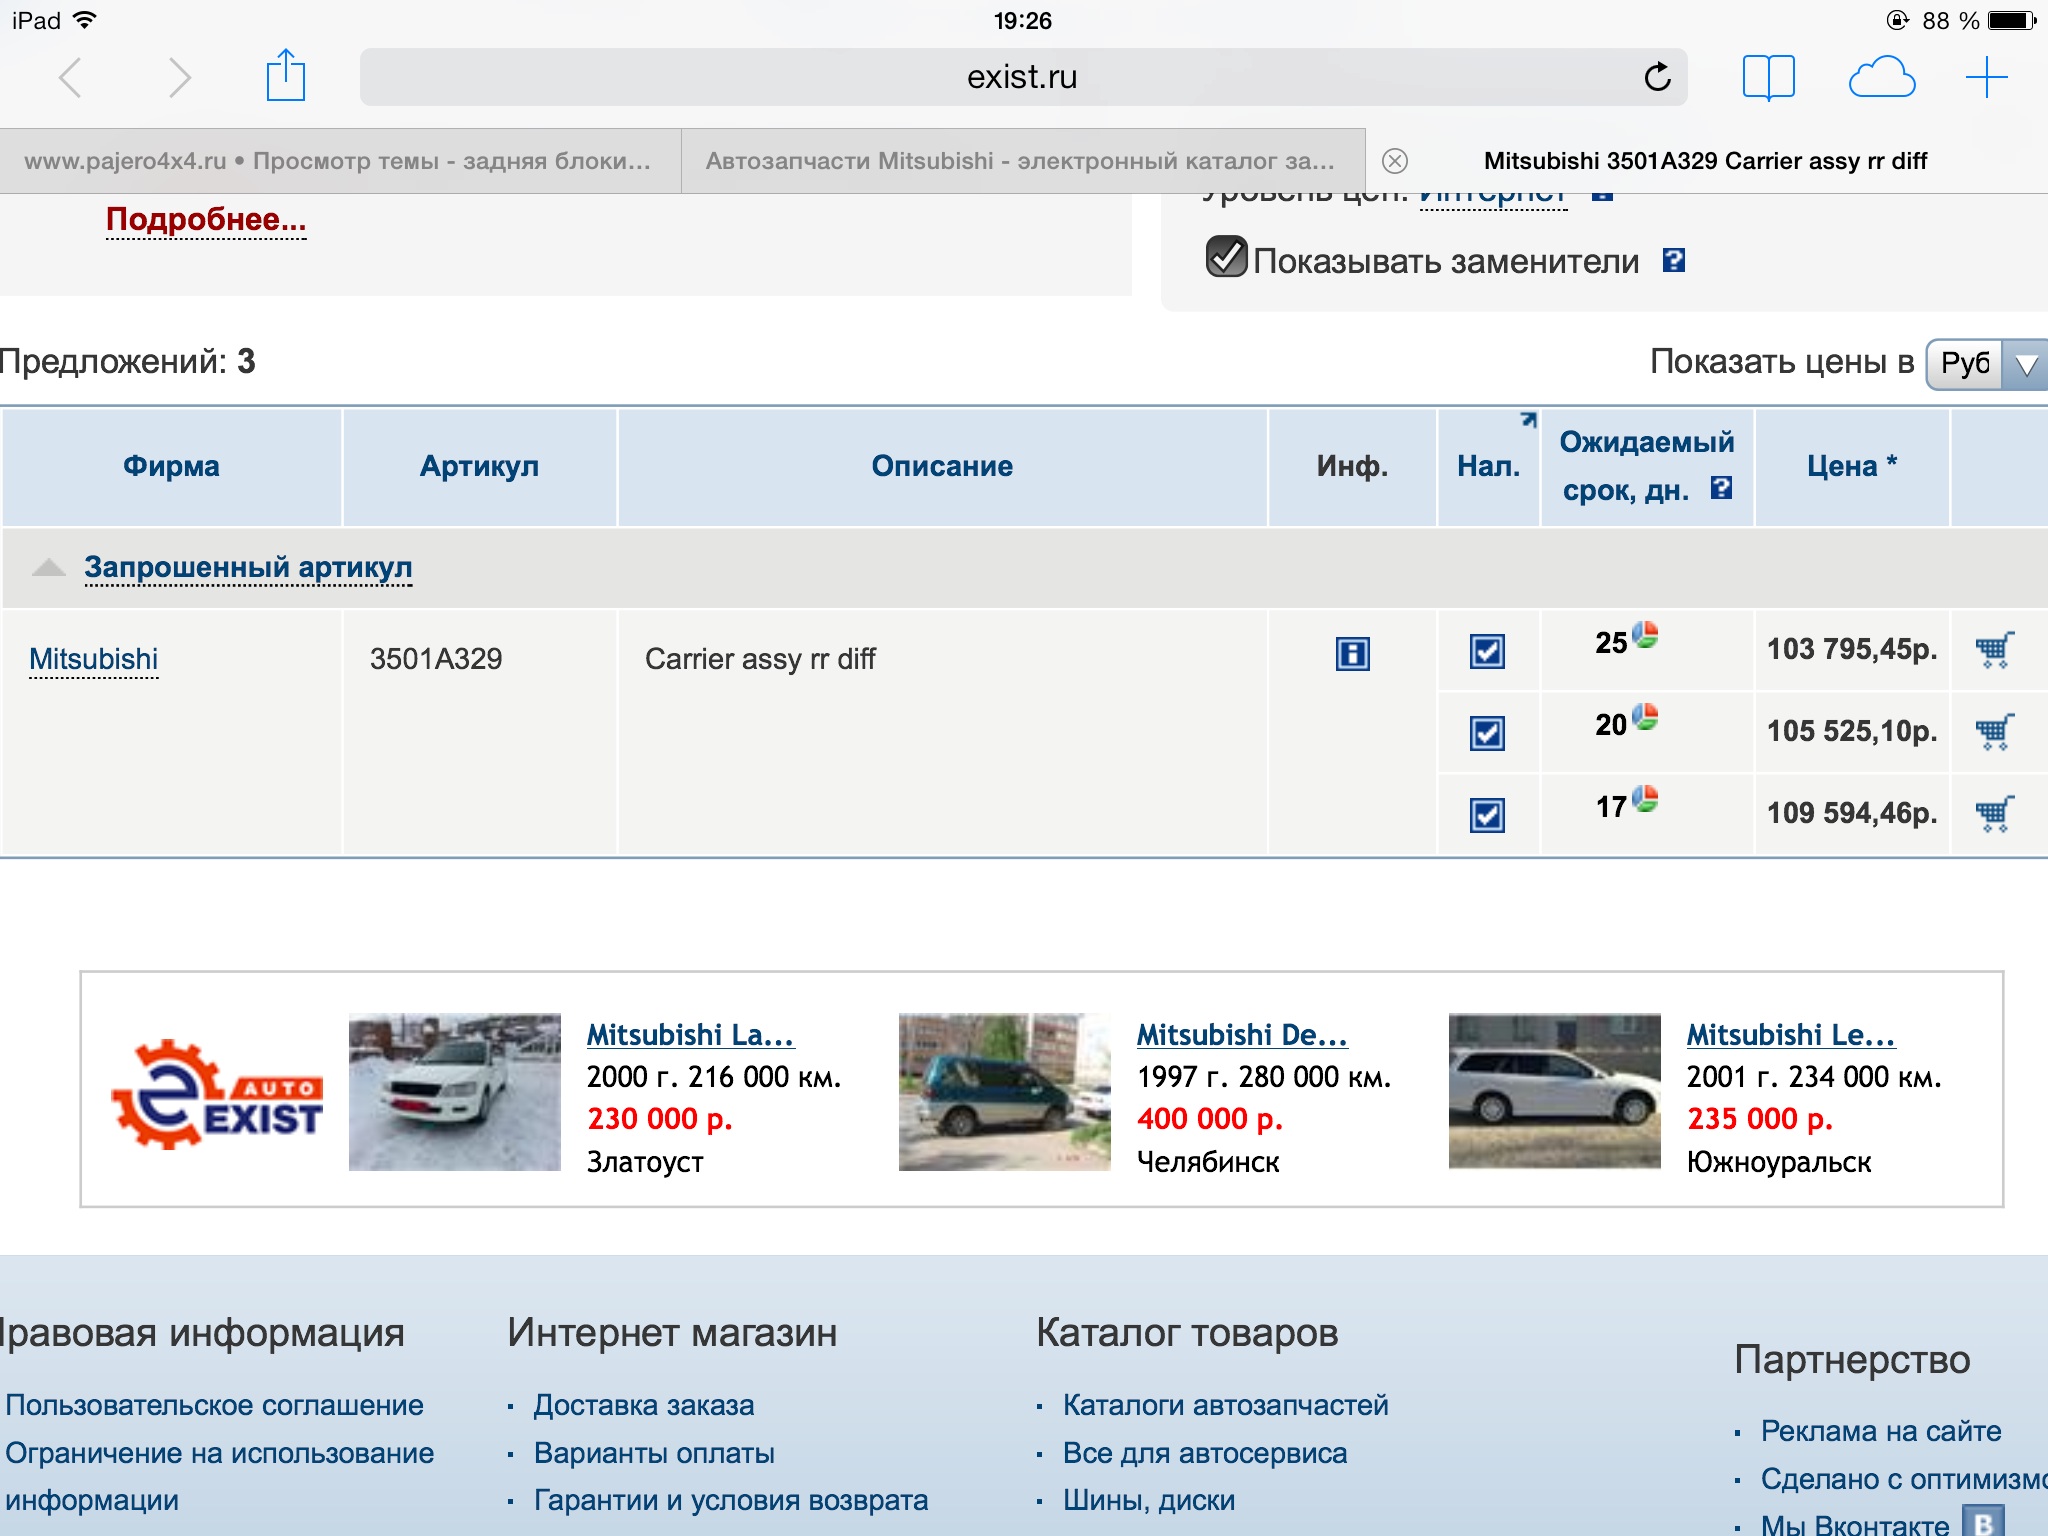
Task: Click the info icon for 3501A329
Action: tap(1352, 654)
